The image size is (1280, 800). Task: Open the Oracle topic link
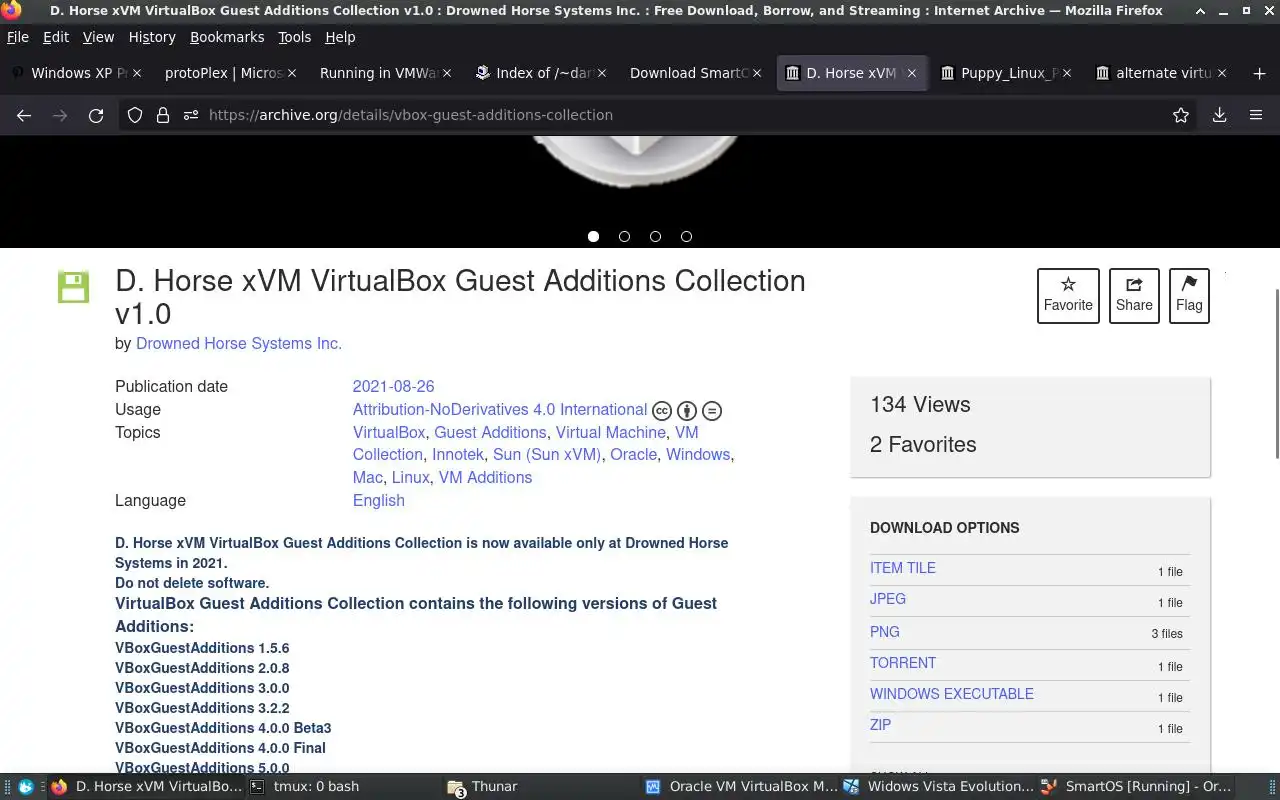click(634, 455)
